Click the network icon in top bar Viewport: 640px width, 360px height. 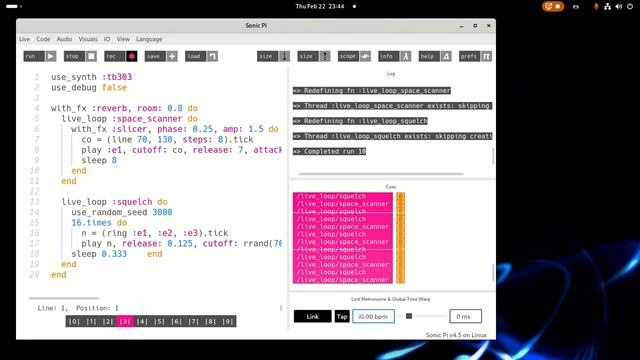(607, 7)
